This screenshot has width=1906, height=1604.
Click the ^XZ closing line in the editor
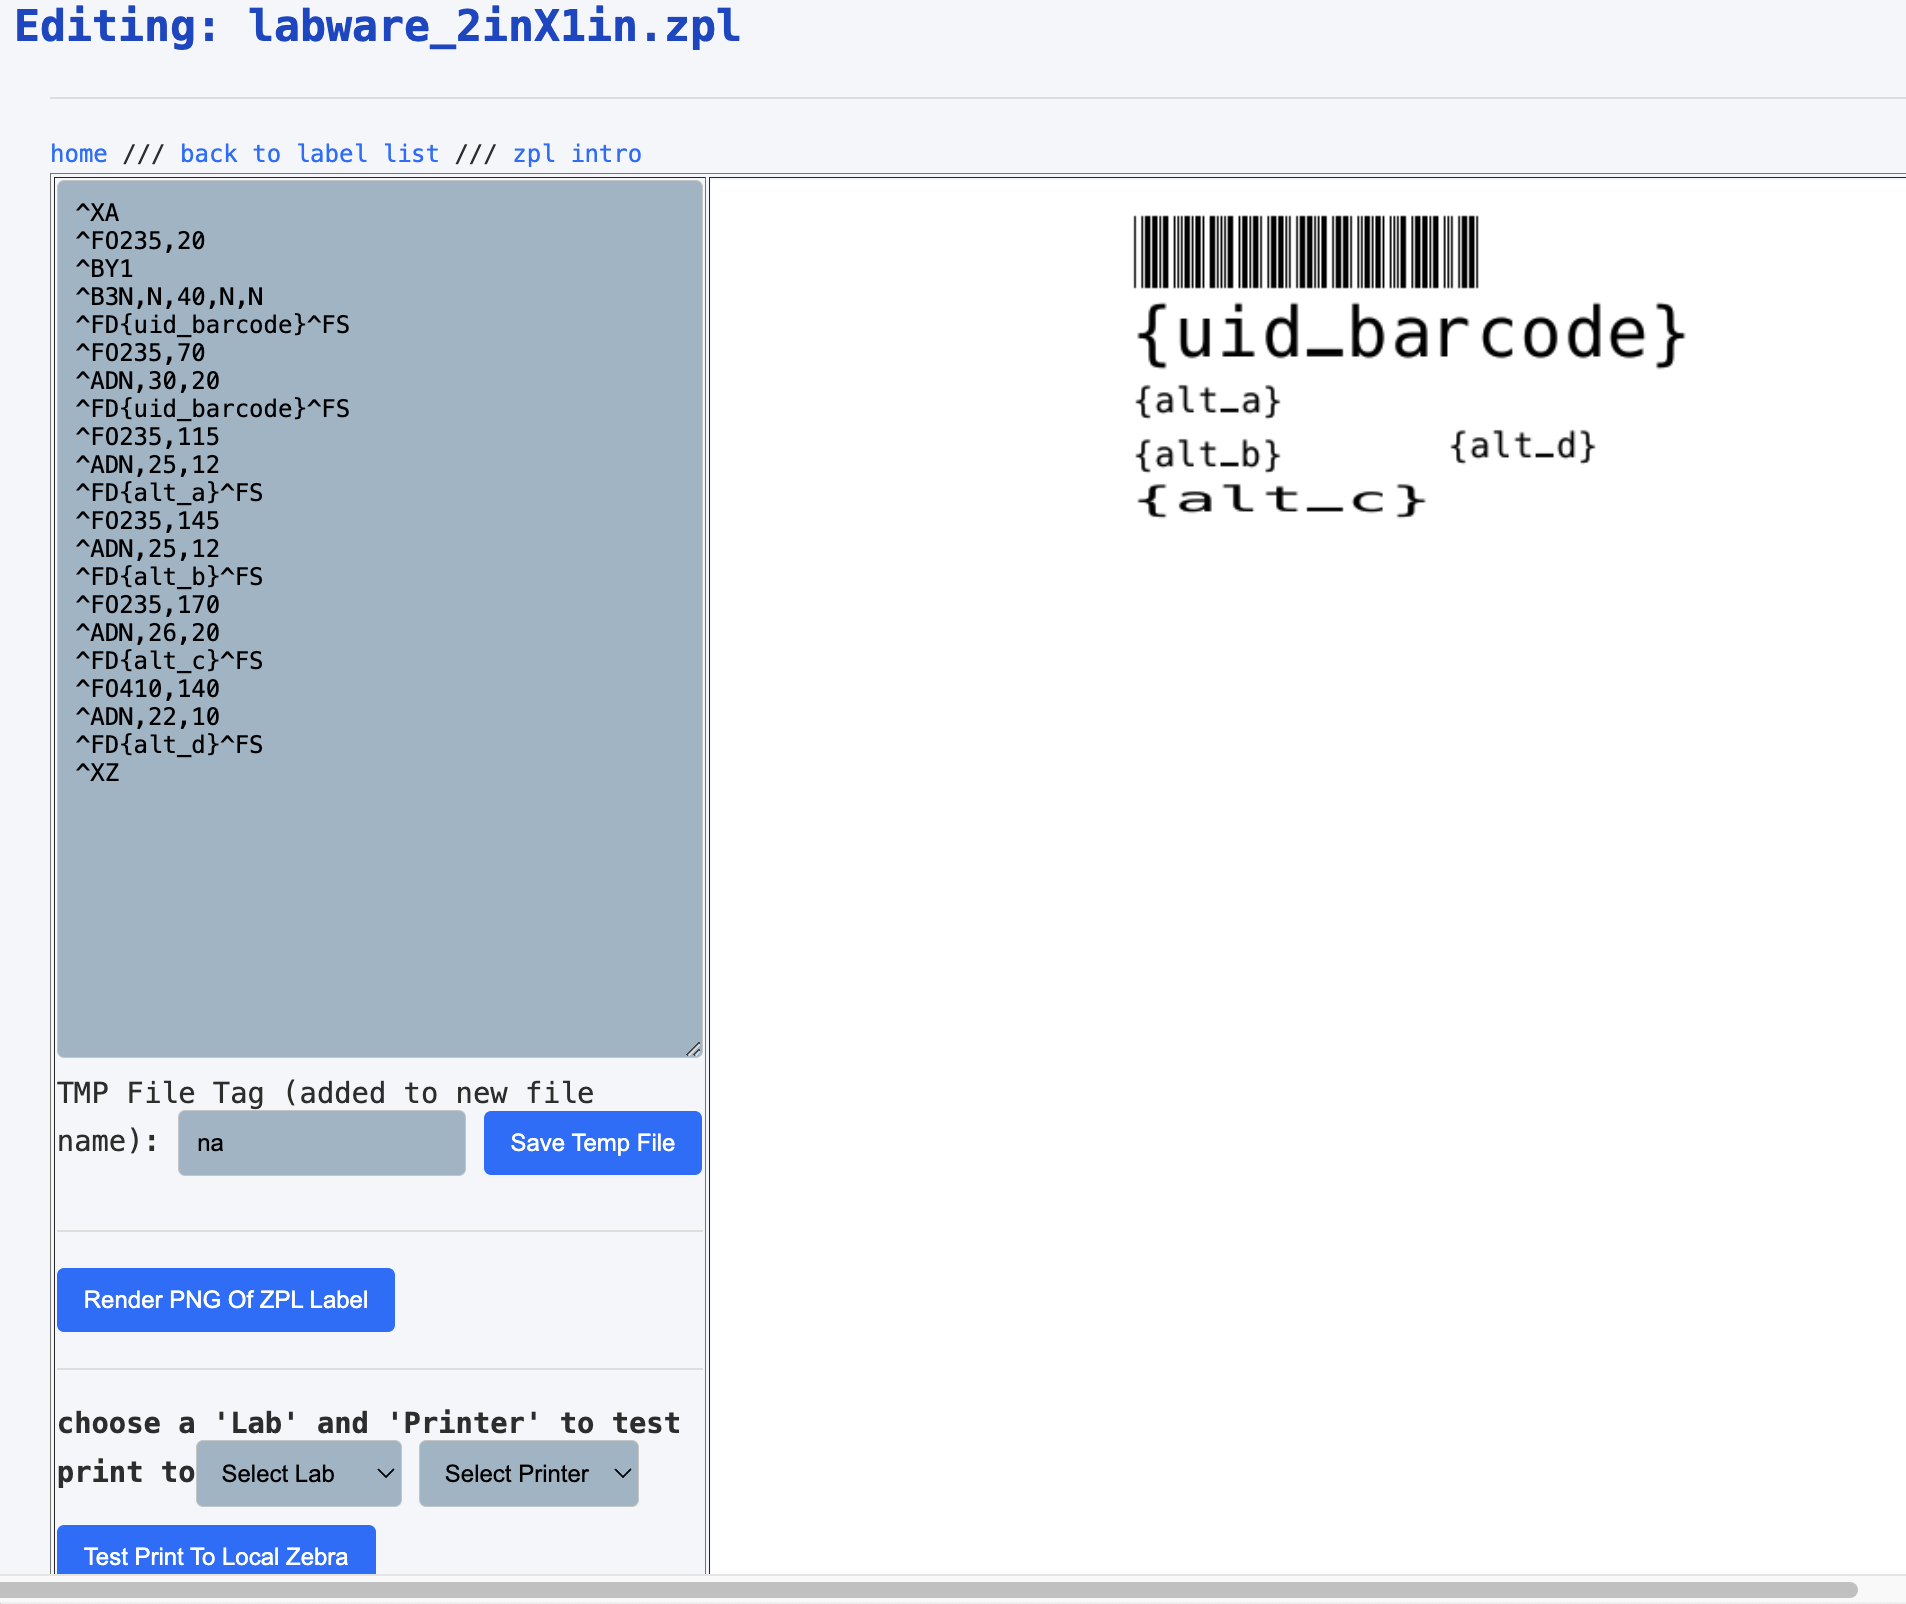point(98,773)
